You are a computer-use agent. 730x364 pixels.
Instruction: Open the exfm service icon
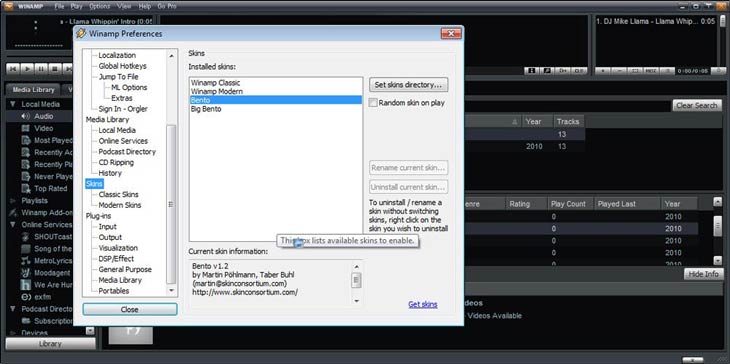[26, 297]
